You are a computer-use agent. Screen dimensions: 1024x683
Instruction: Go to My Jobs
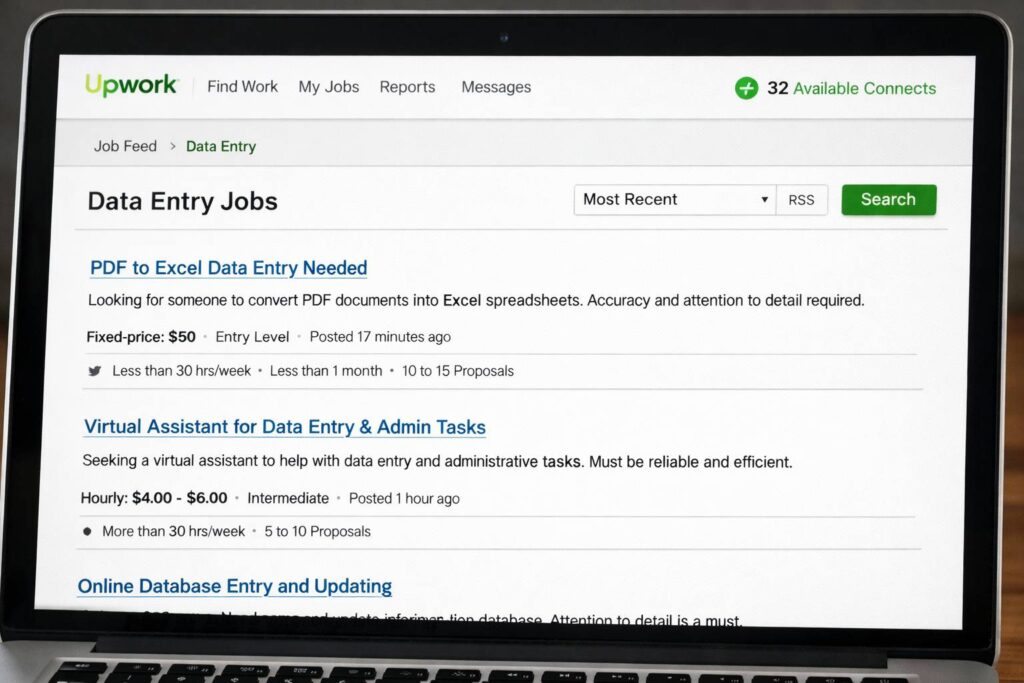tap(328, 87)
